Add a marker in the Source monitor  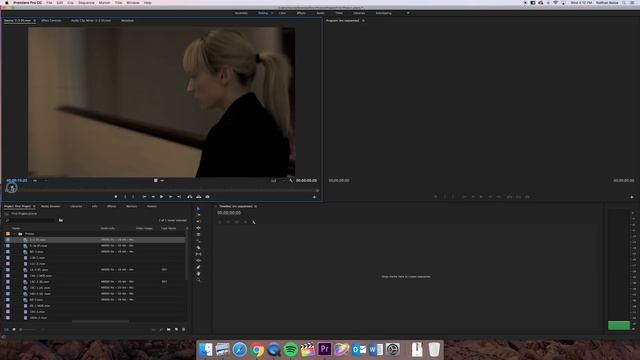click(x=116, y=197)
